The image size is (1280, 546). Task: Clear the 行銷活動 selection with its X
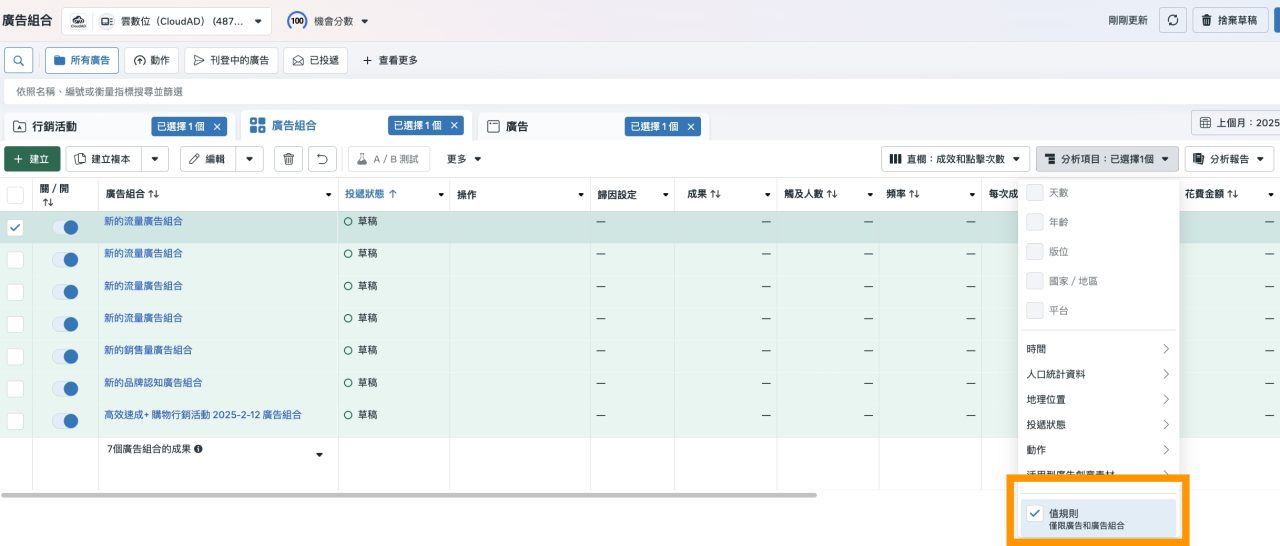pyautogui.click(x=218, y=126)
